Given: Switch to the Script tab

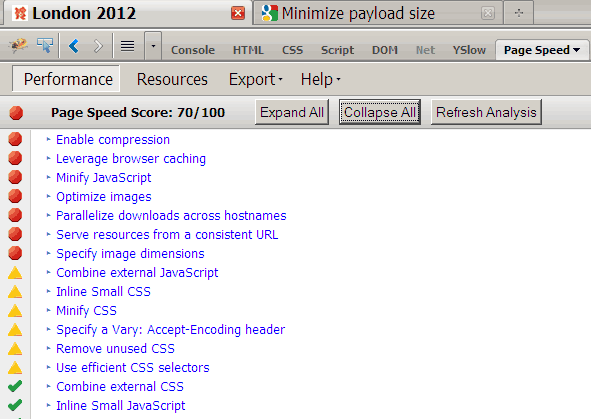Looking at the screenshot, I should 337,50.
